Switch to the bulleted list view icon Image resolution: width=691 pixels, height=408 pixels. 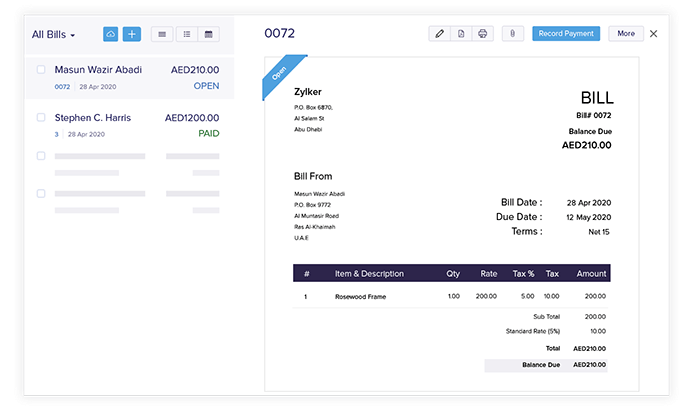click(187, 34)
